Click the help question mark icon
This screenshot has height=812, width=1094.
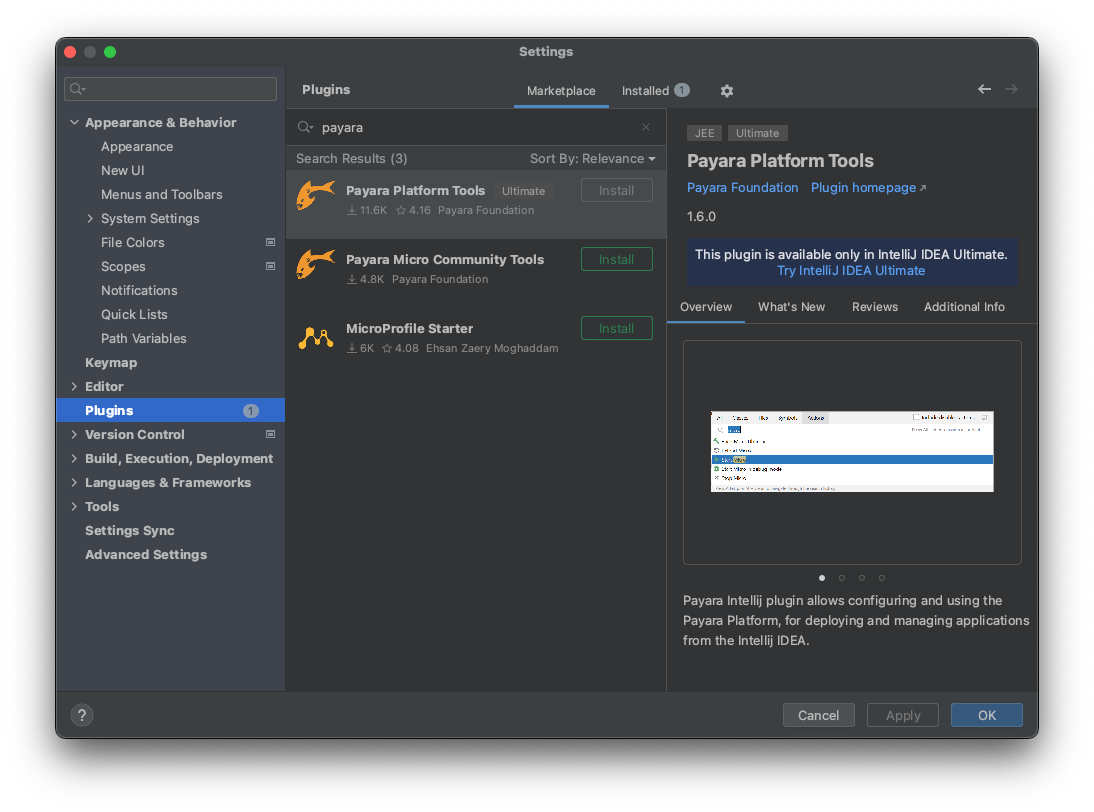coord(82,715)
